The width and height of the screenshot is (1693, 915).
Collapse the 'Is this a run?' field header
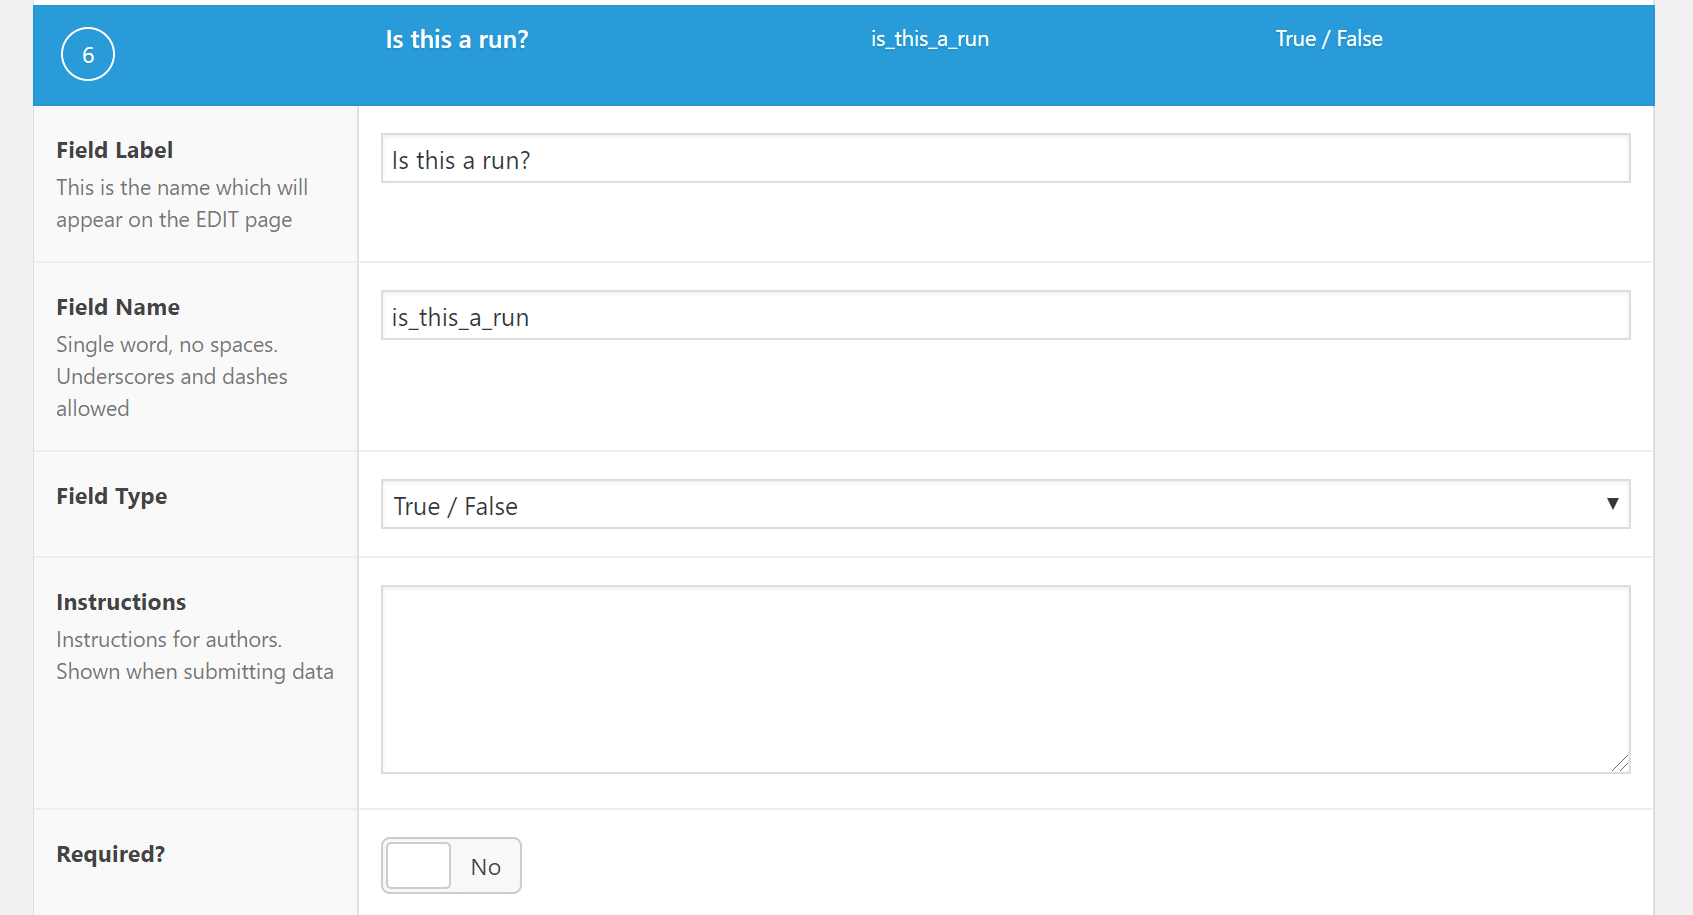[456, 39]
